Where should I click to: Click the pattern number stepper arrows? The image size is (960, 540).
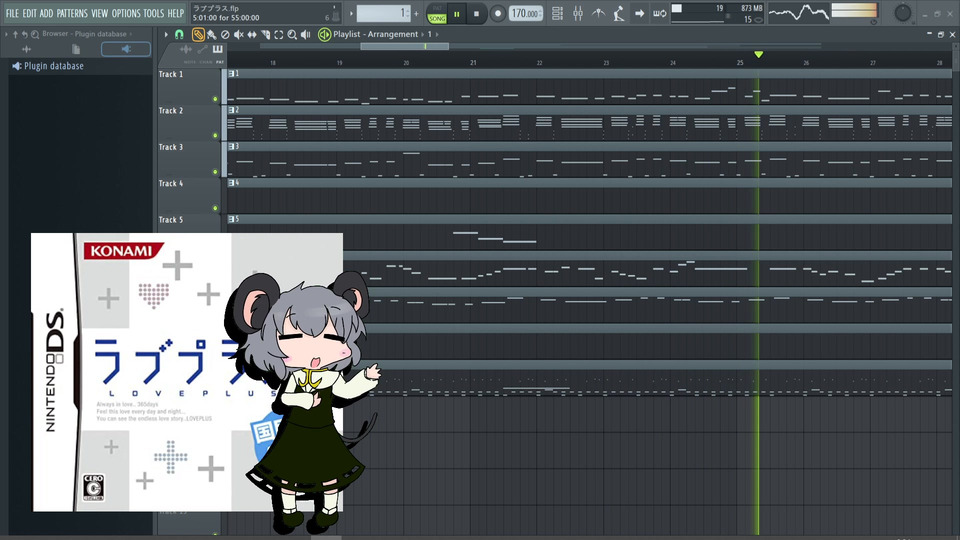pos(408,13)
